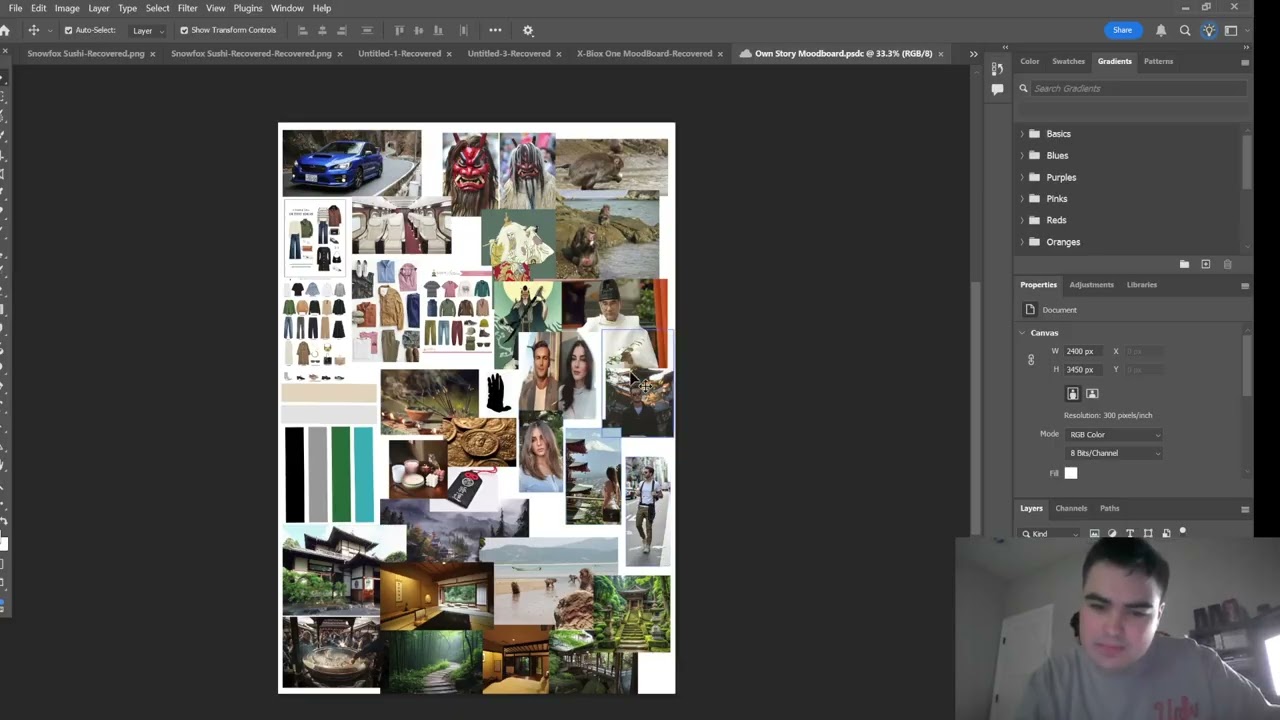Viewport: 1280px width, 720px height.
Task: Open the Gradients panel menu button
Action: click(1245, 62)
